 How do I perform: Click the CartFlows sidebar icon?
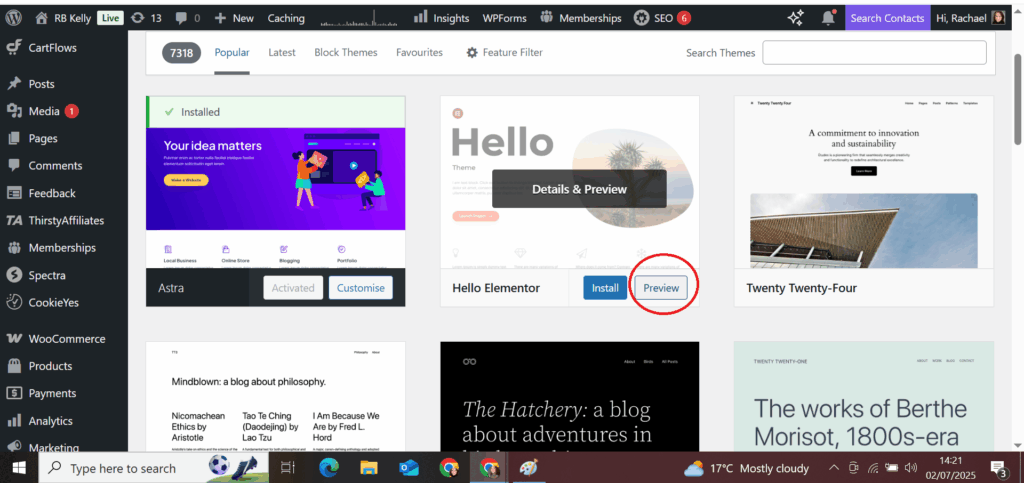(14, 48)
